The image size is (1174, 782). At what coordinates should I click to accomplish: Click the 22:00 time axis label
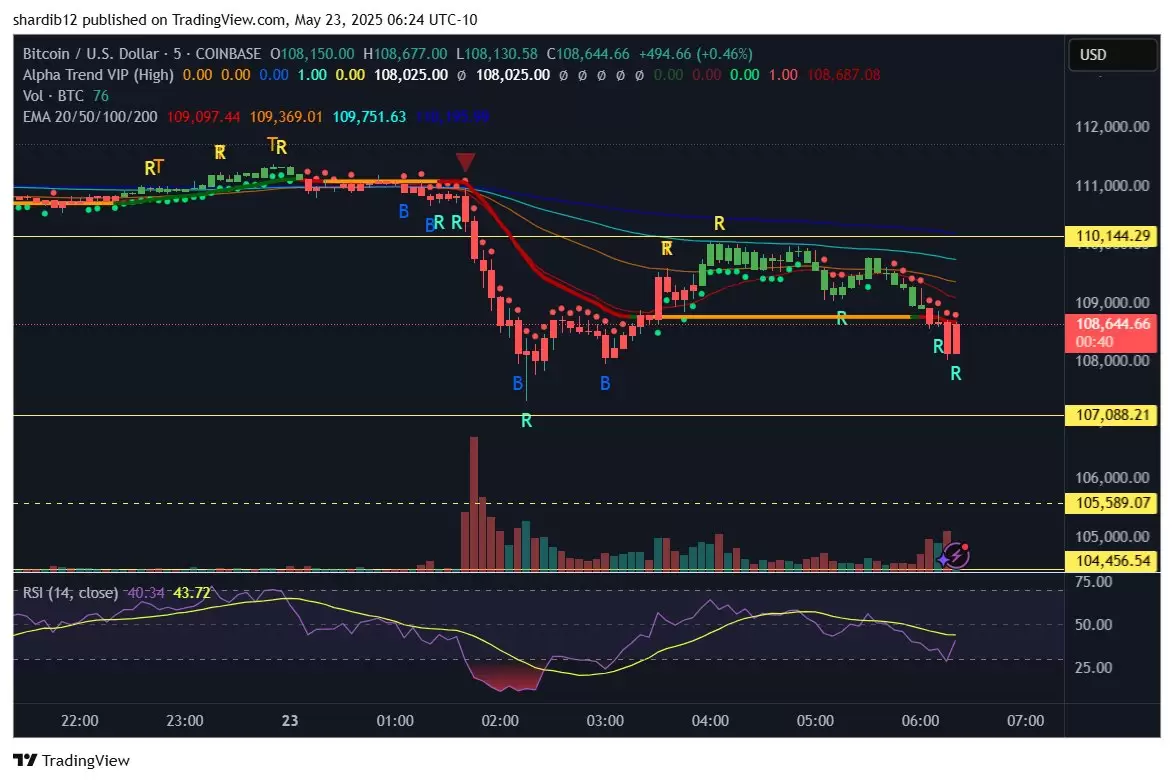click(79, 721)
